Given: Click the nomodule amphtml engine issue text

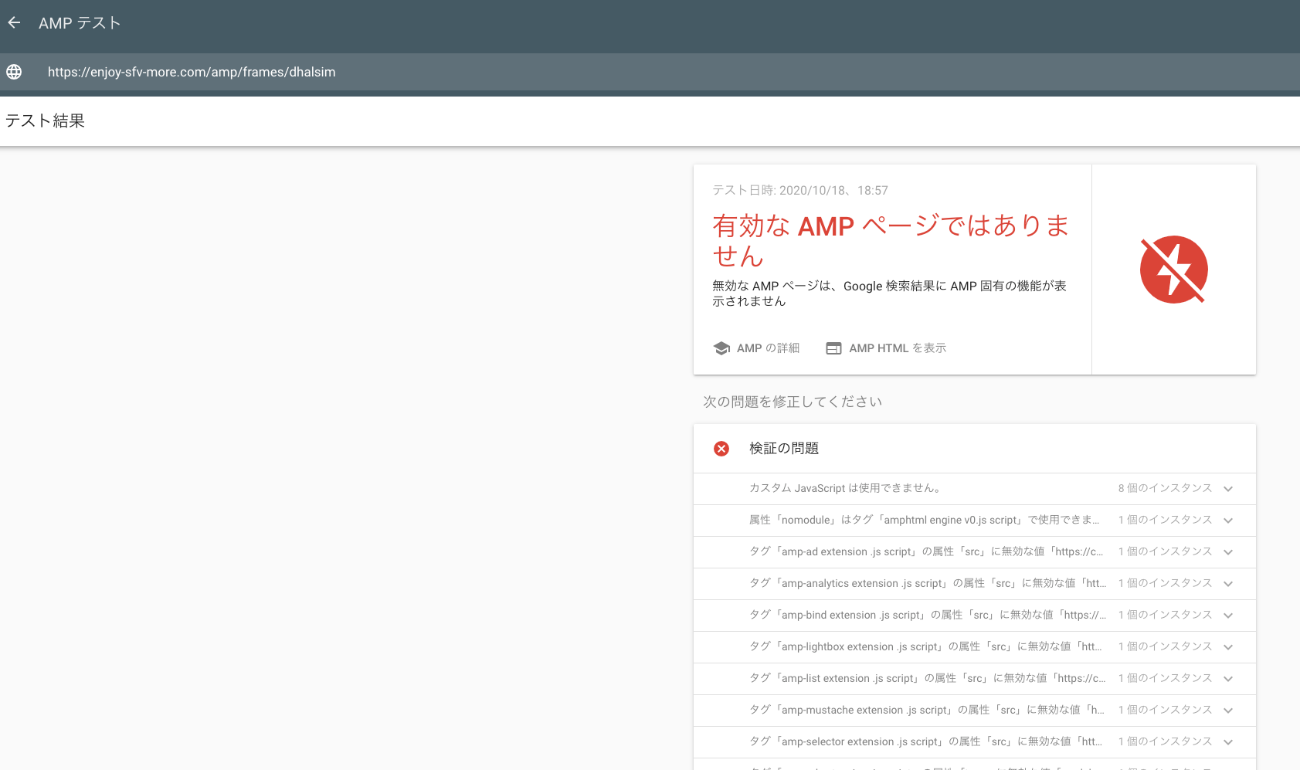Looking at the screenshot, I should (926, 520).
